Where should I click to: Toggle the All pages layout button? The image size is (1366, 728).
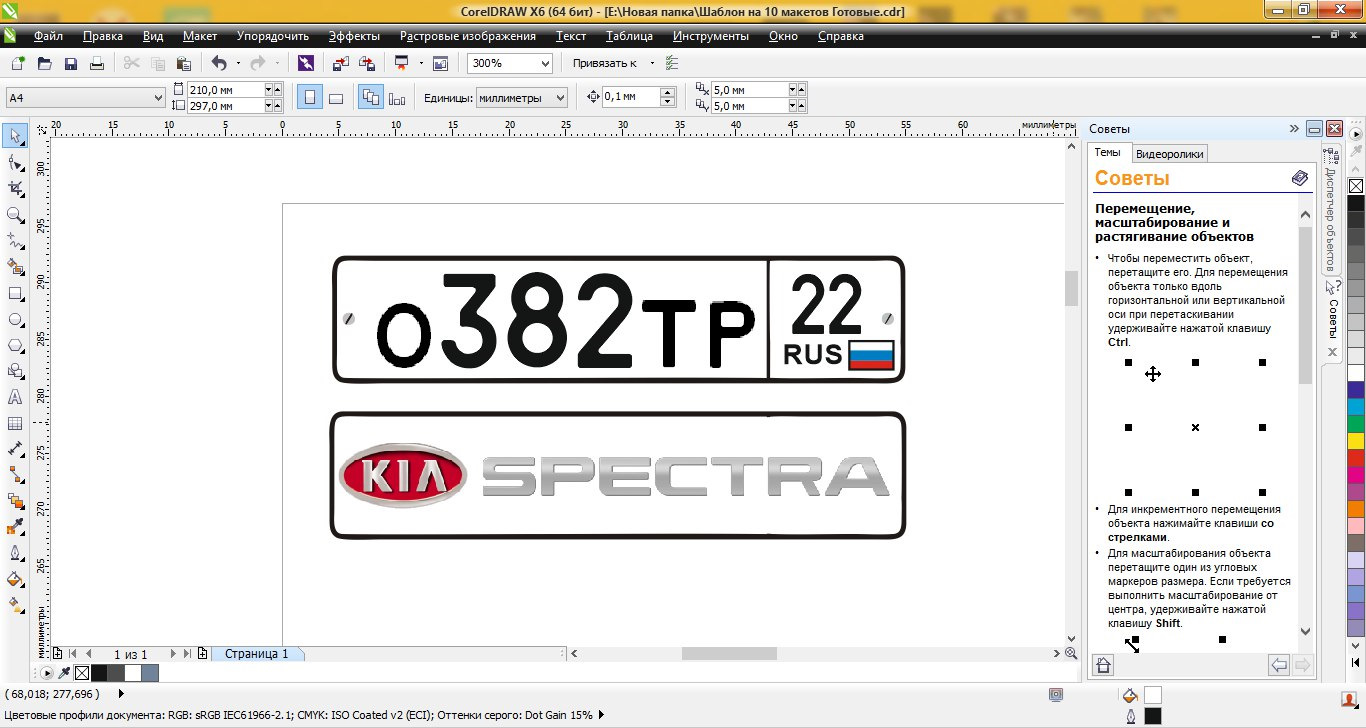click(370, 97)
